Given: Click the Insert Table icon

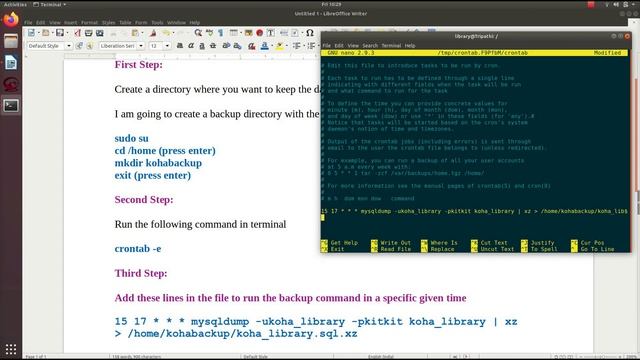Looking at the screenshot, I should pos(233,33).
